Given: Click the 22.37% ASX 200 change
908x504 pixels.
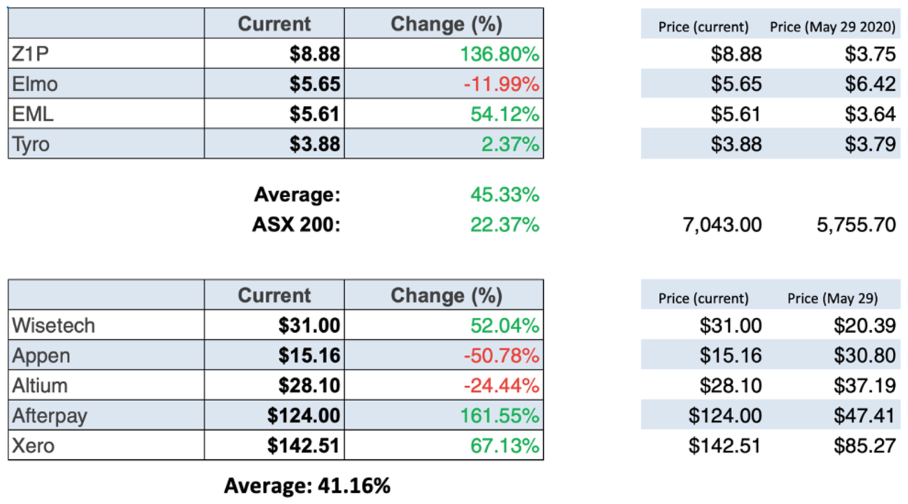Looking at the screenshot, I should coord(505,224).
